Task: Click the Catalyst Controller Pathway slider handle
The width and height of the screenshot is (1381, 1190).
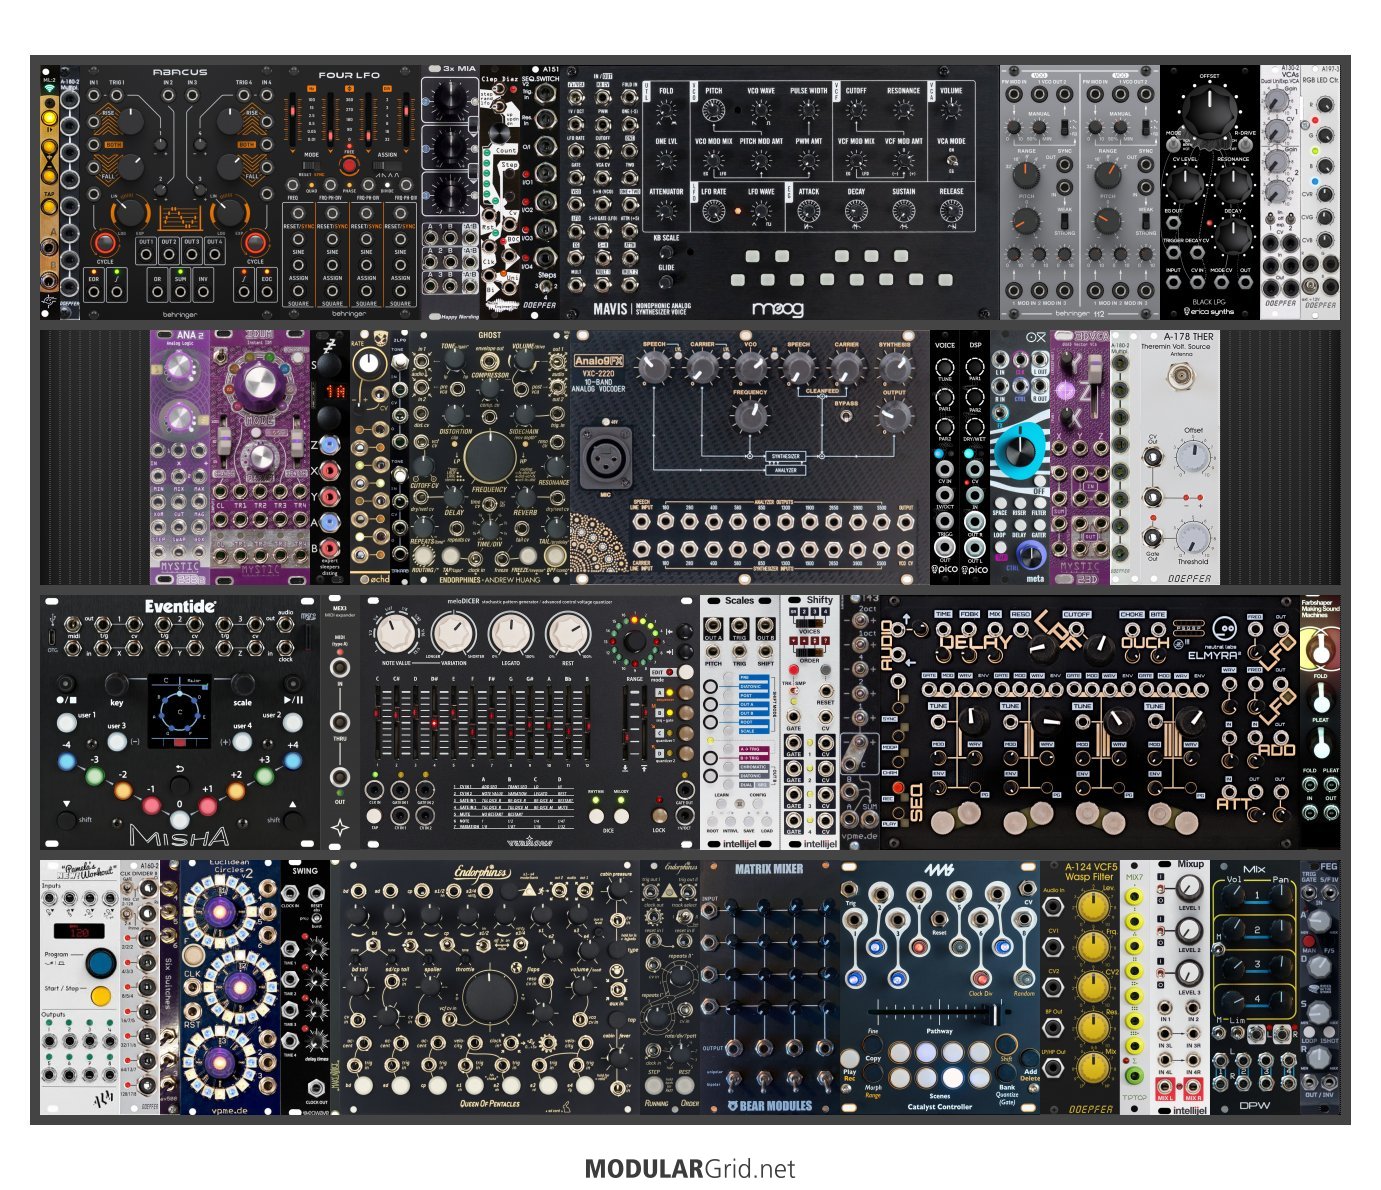Action: (x=995, y=1014)
